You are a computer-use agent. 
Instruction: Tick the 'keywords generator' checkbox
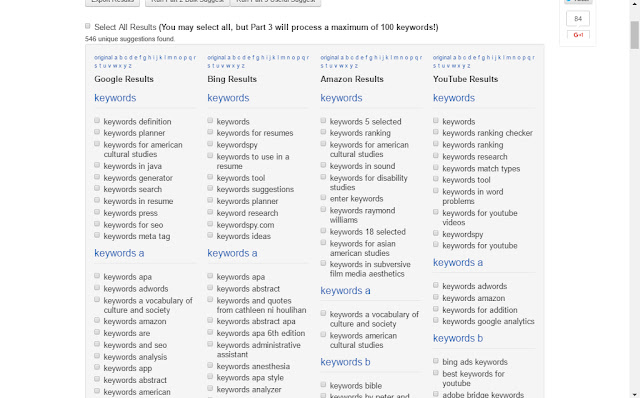(x=97, y=177)
